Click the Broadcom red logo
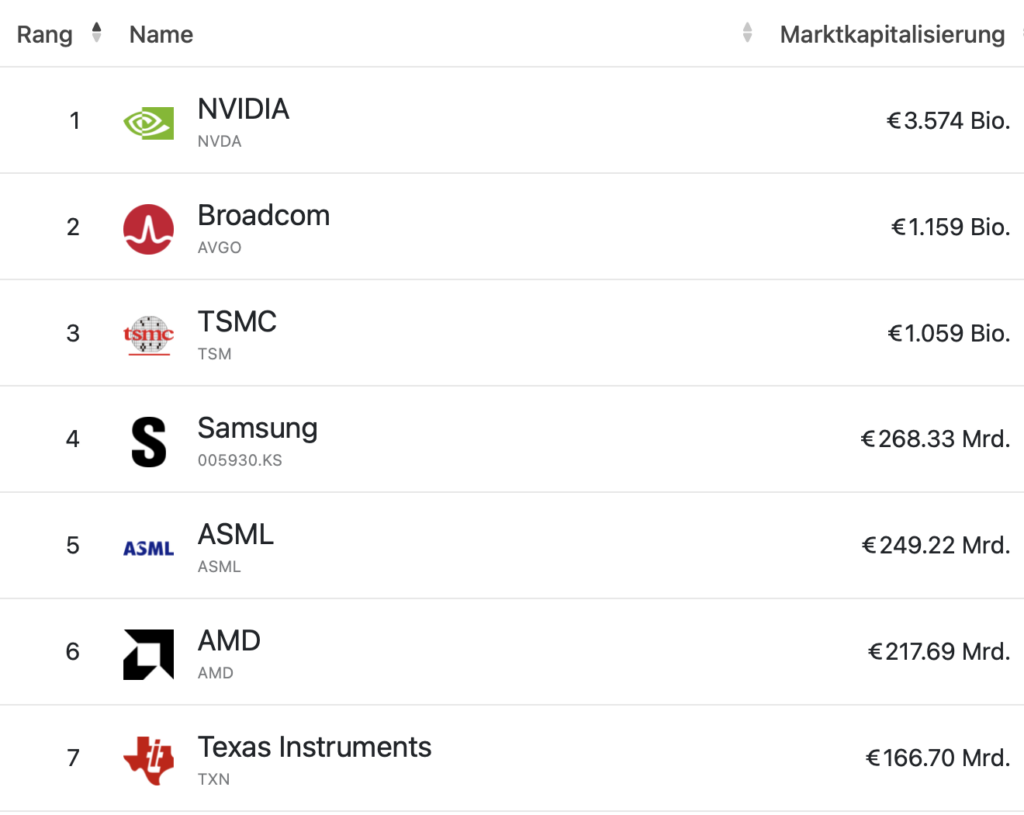This screenshot has width=1024, height=815. coord(148,229)
